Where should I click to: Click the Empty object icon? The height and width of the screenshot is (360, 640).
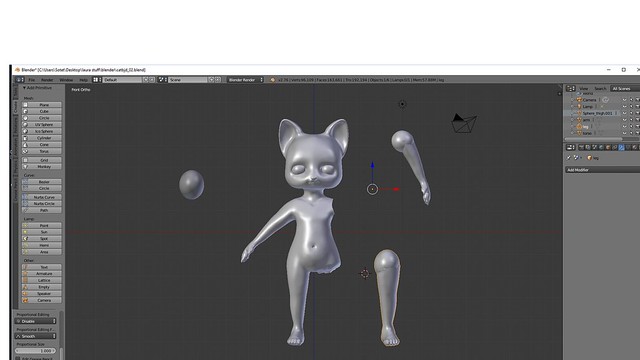(x=25, y=287)
